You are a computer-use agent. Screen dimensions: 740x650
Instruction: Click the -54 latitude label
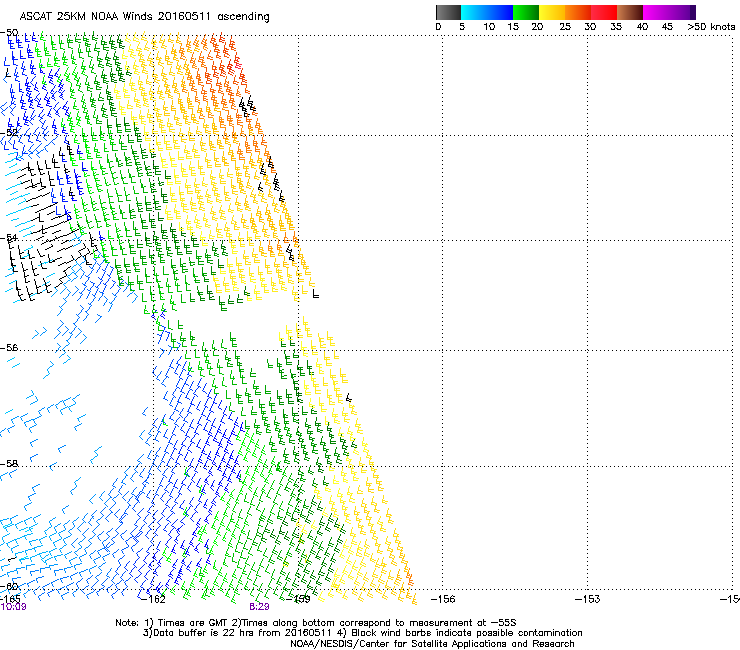click(x=9, y=237)
